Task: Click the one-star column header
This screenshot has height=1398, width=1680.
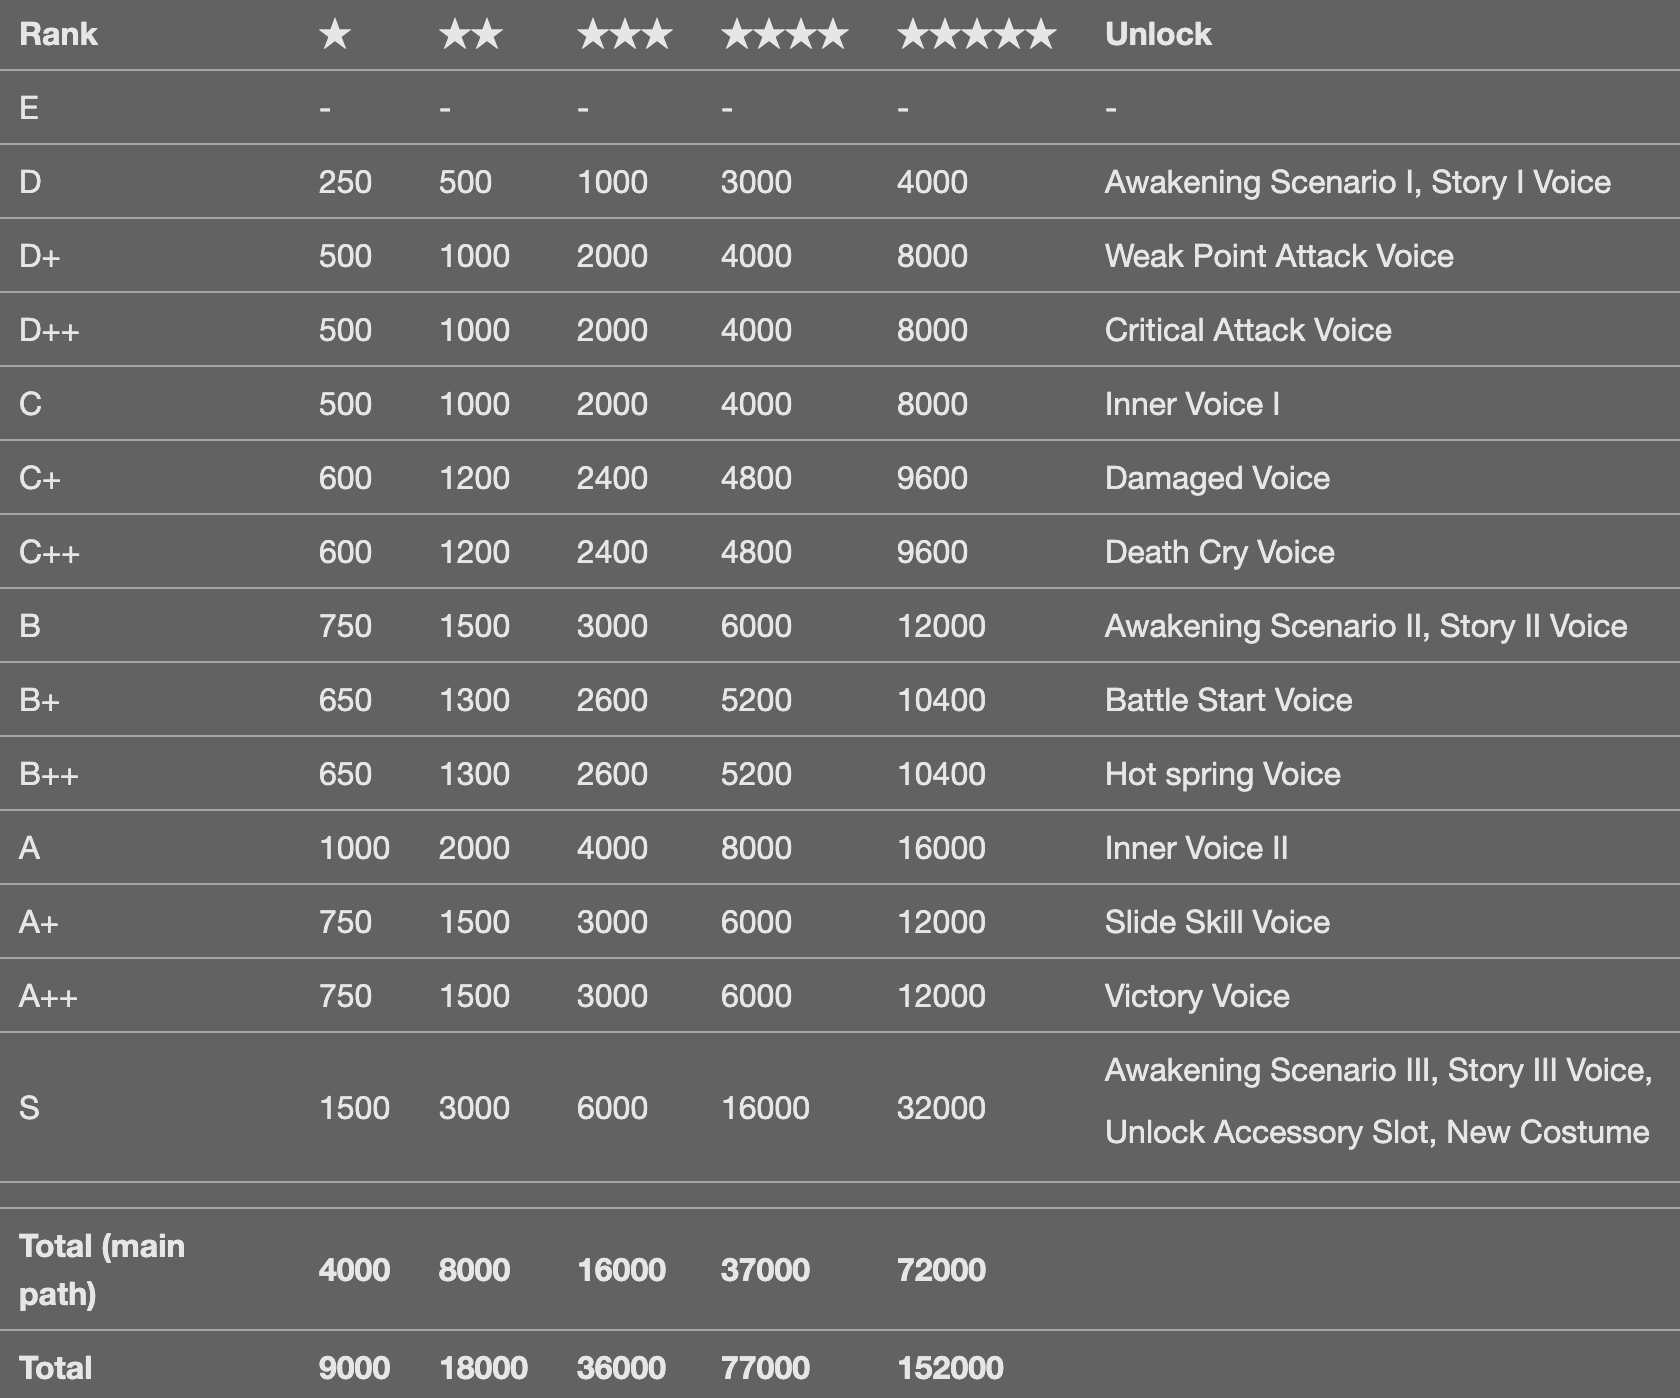Action: coord(335,35)
